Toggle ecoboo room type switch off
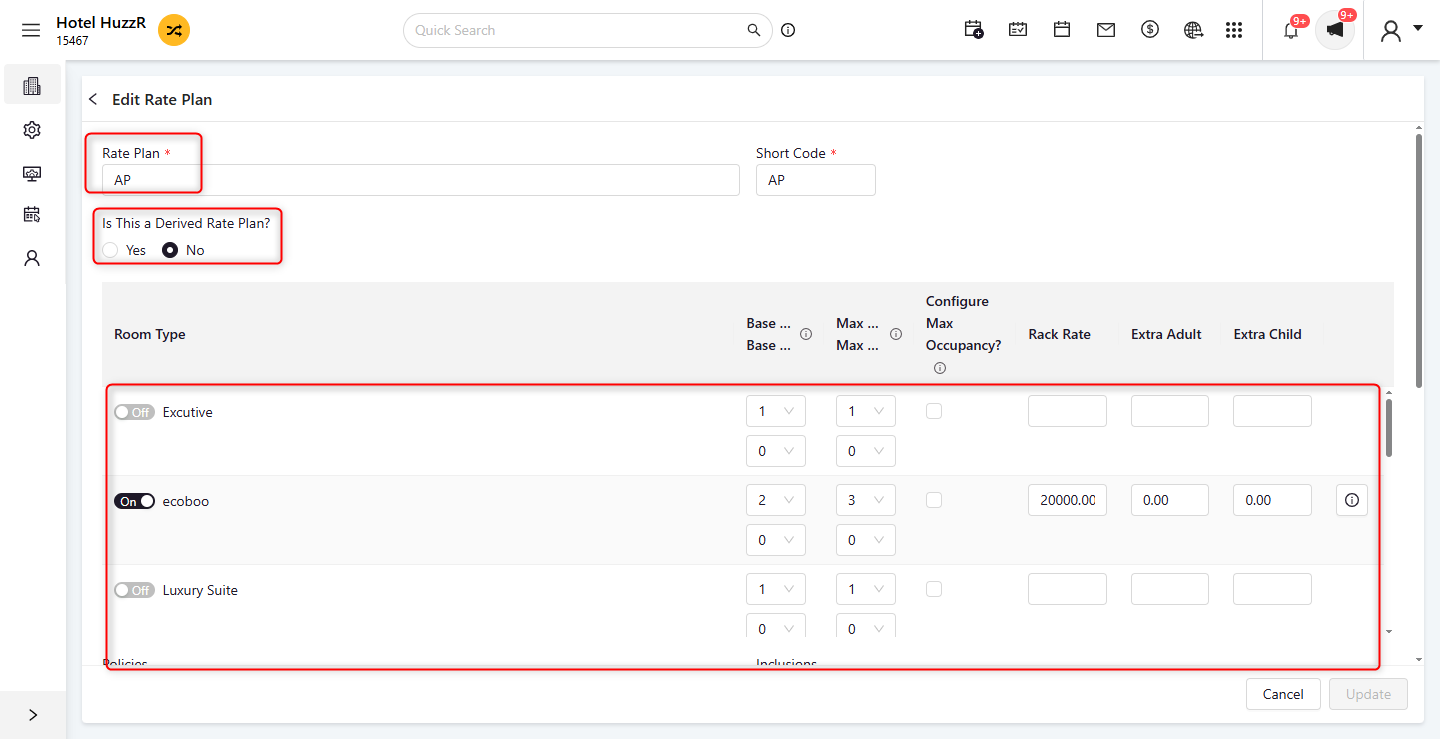This screenshot has width=1440, height=739. pos(134,501)
